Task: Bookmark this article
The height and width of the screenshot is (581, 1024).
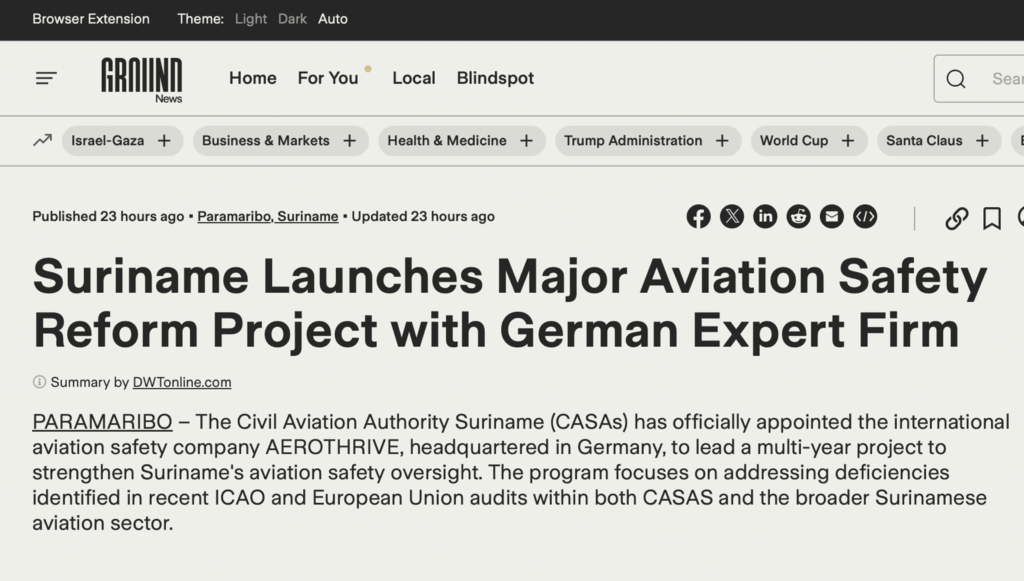Action: pyautogui.click(x=991, y=218)
